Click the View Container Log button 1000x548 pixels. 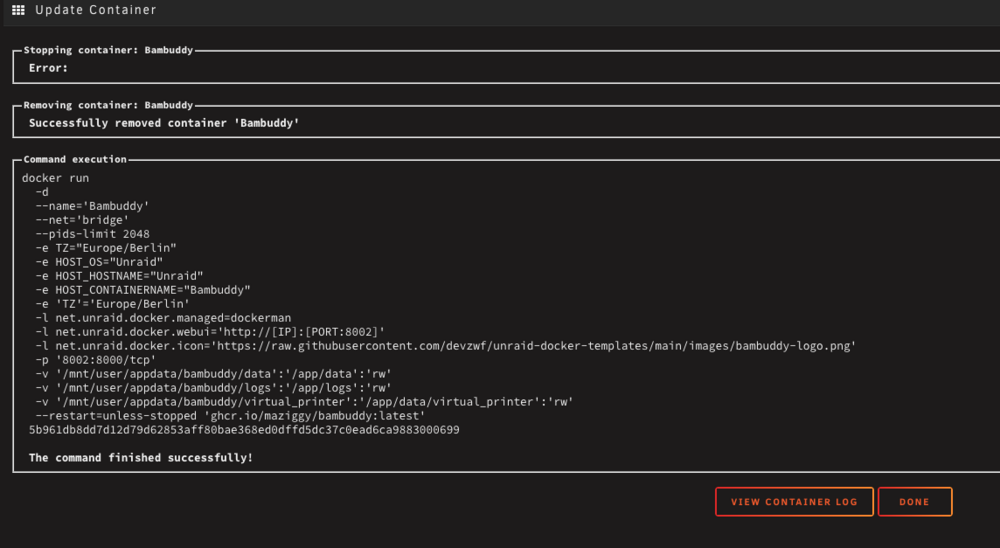[x=794, y=502]
